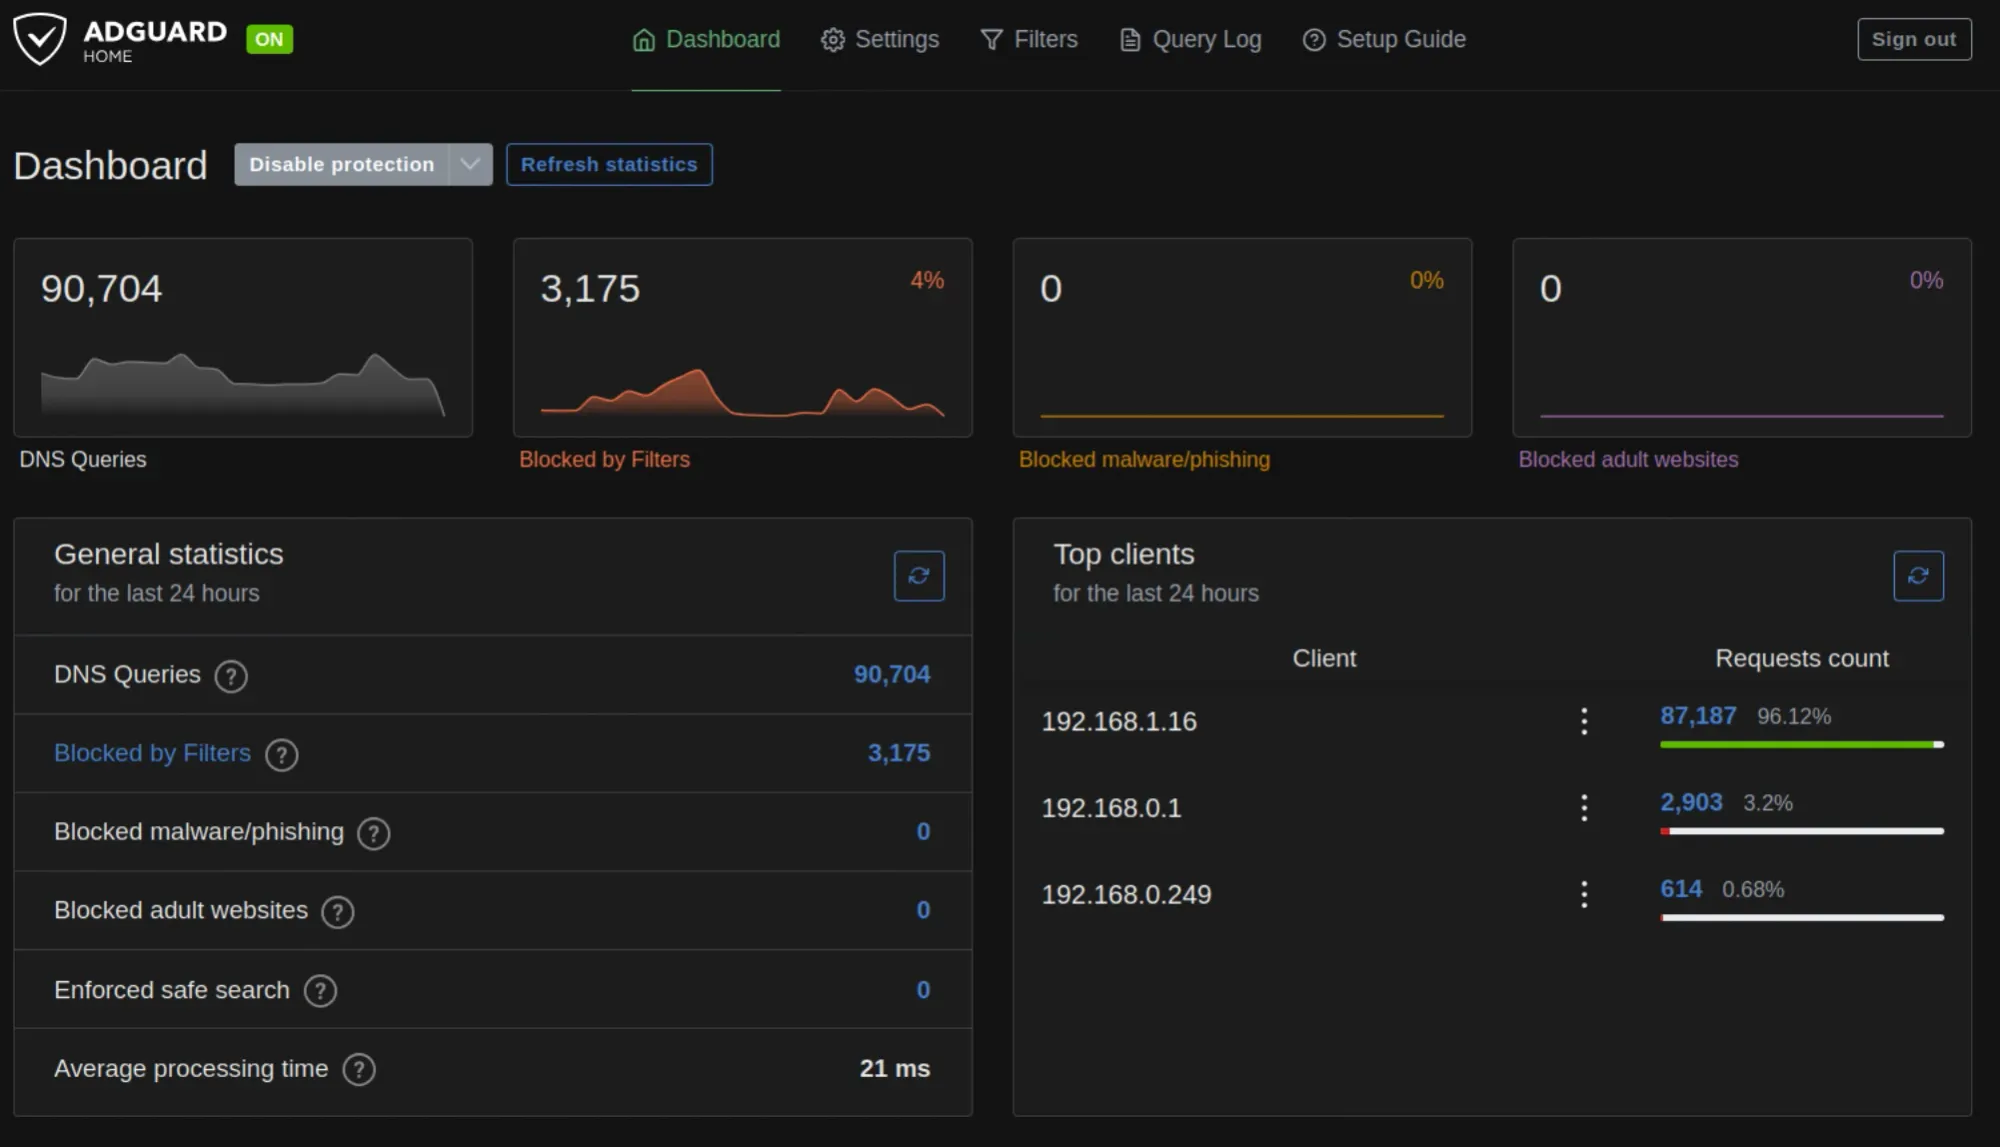Click the Requests count column header

pos(1802,658)
